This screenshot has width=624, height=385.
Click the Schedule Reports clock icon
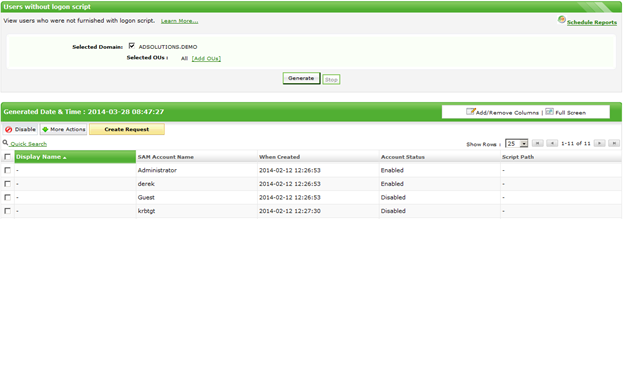(x=562, y=19)
